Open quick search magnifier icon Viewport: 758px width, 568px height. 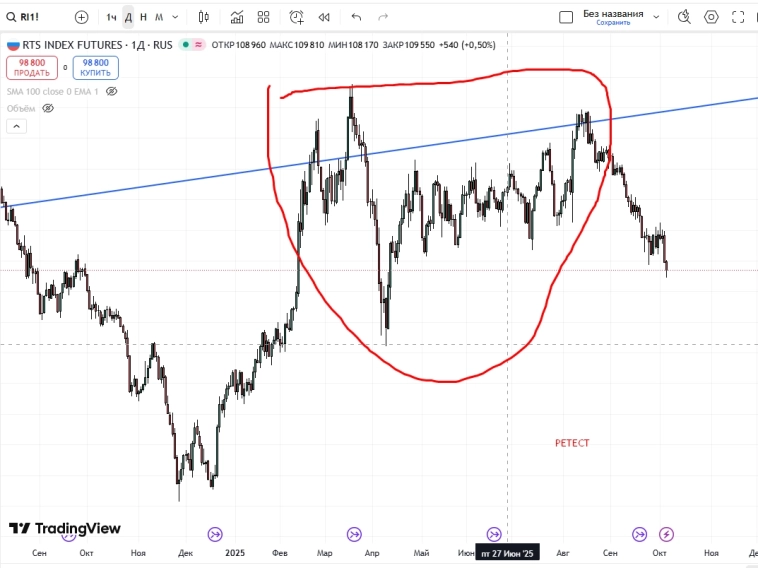coord(684,17)
